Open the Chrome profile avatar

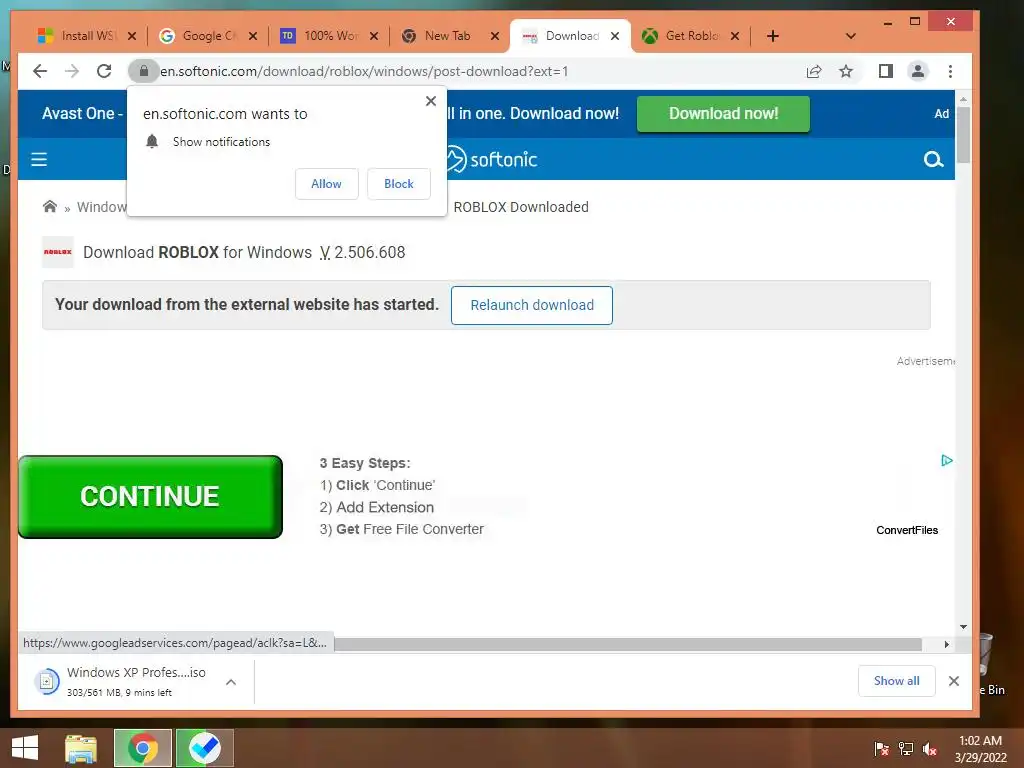[x=918, y=71]
